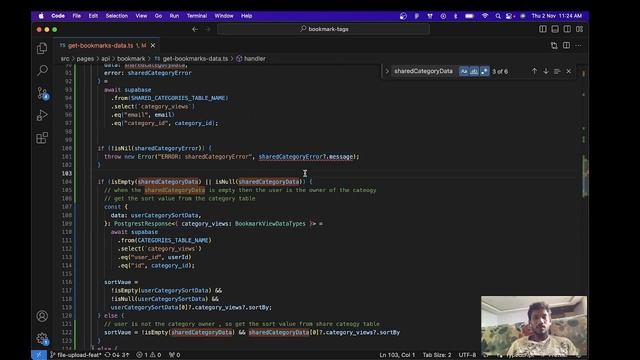Toggle the bottom panel visibility
Image resolution: width=640 pixels, height=360 pixels.
(555, 29)
